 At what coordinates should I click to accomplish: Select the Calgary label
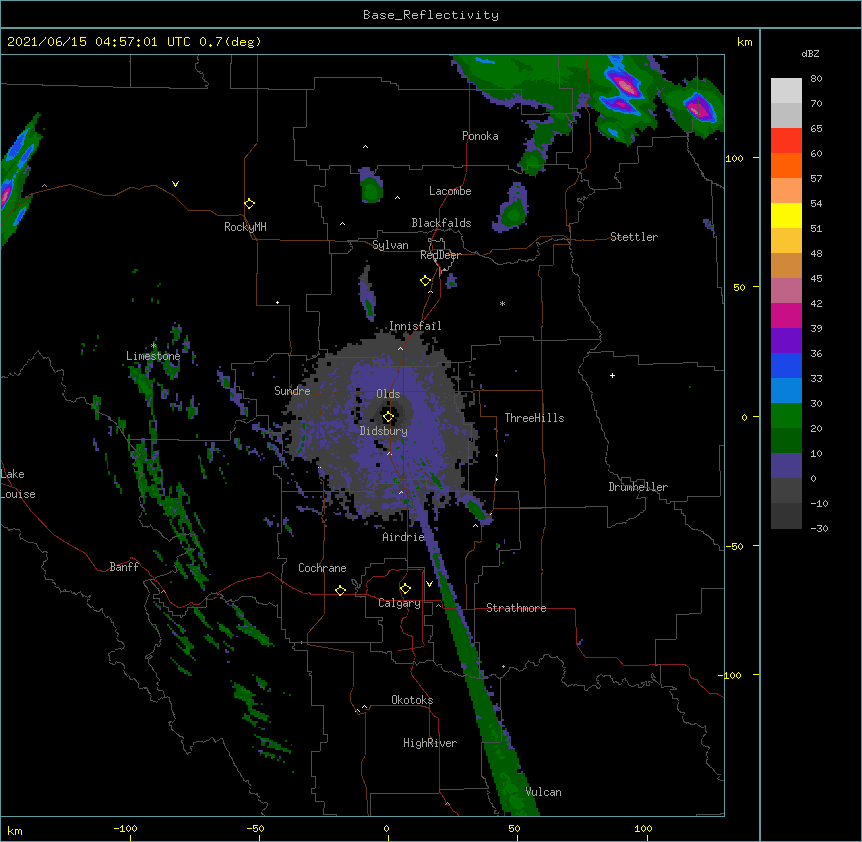pyautogui.click(x=399, y=603)
